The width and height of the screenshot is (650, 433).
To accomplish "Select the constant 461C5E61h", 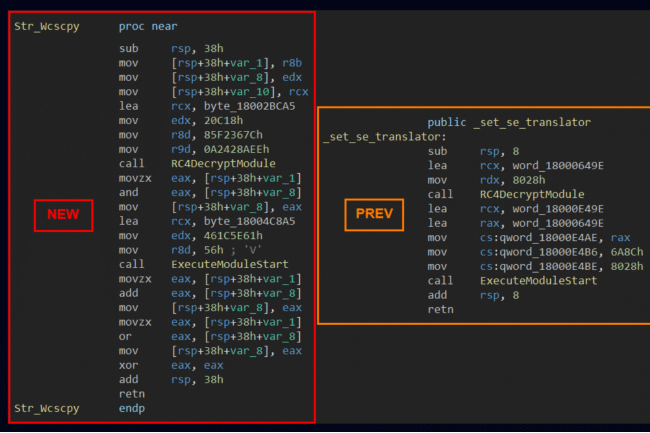I will point(233,236).
